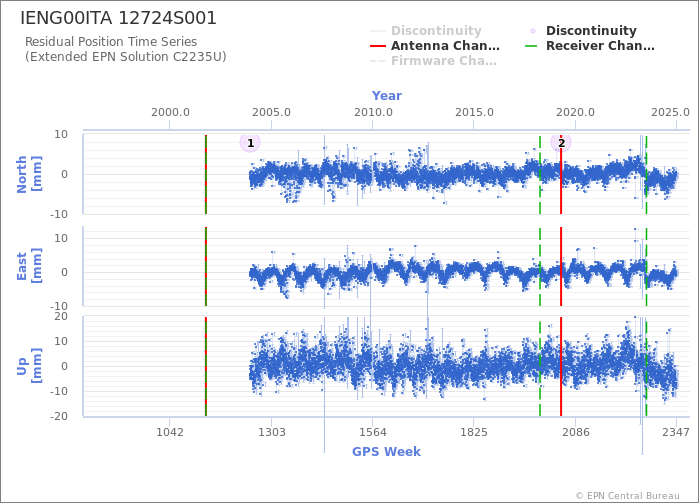Click the Residual Position Time Series subtitle
The image size is (700, 504).
click(x=111, y=42)
